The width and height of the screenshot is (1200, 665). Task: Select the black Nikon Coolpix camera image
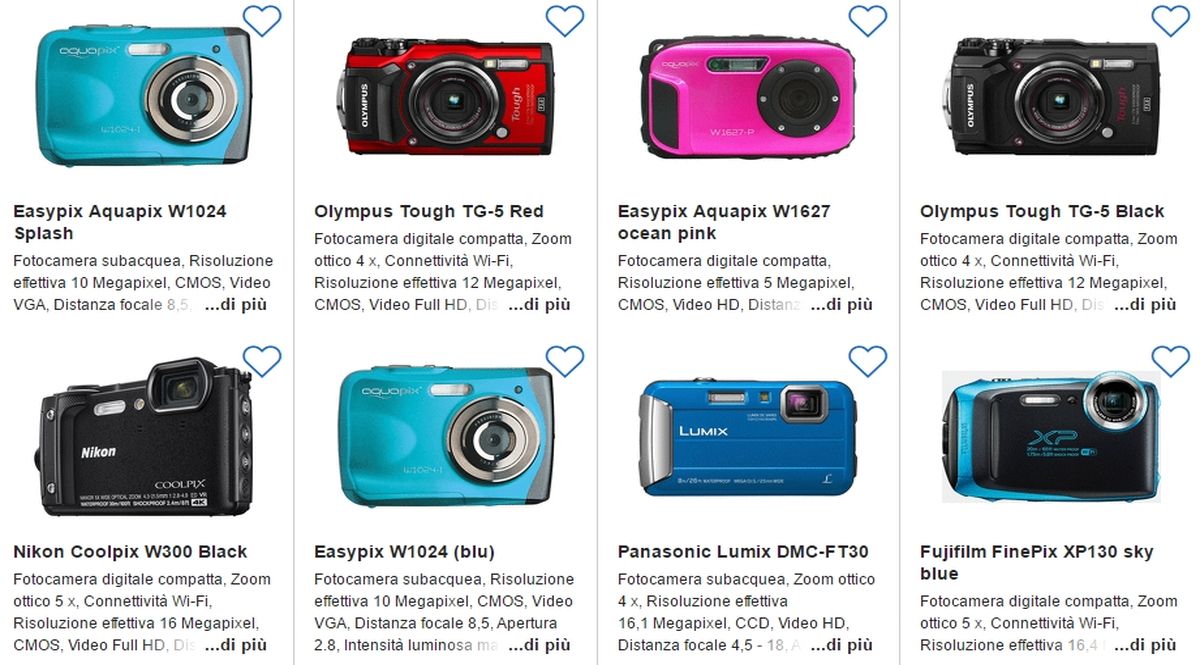[x=146, y=437]
